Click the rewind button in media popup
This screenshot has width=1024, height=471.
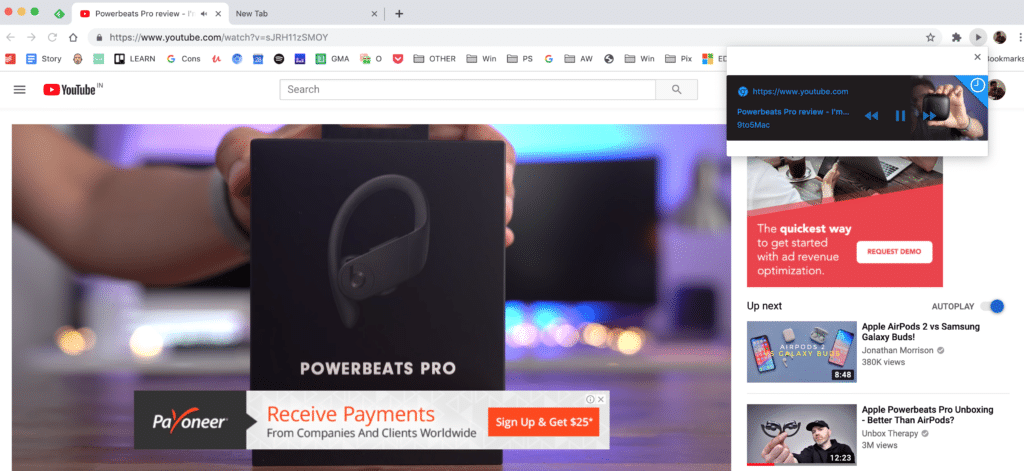click(871, 116)
